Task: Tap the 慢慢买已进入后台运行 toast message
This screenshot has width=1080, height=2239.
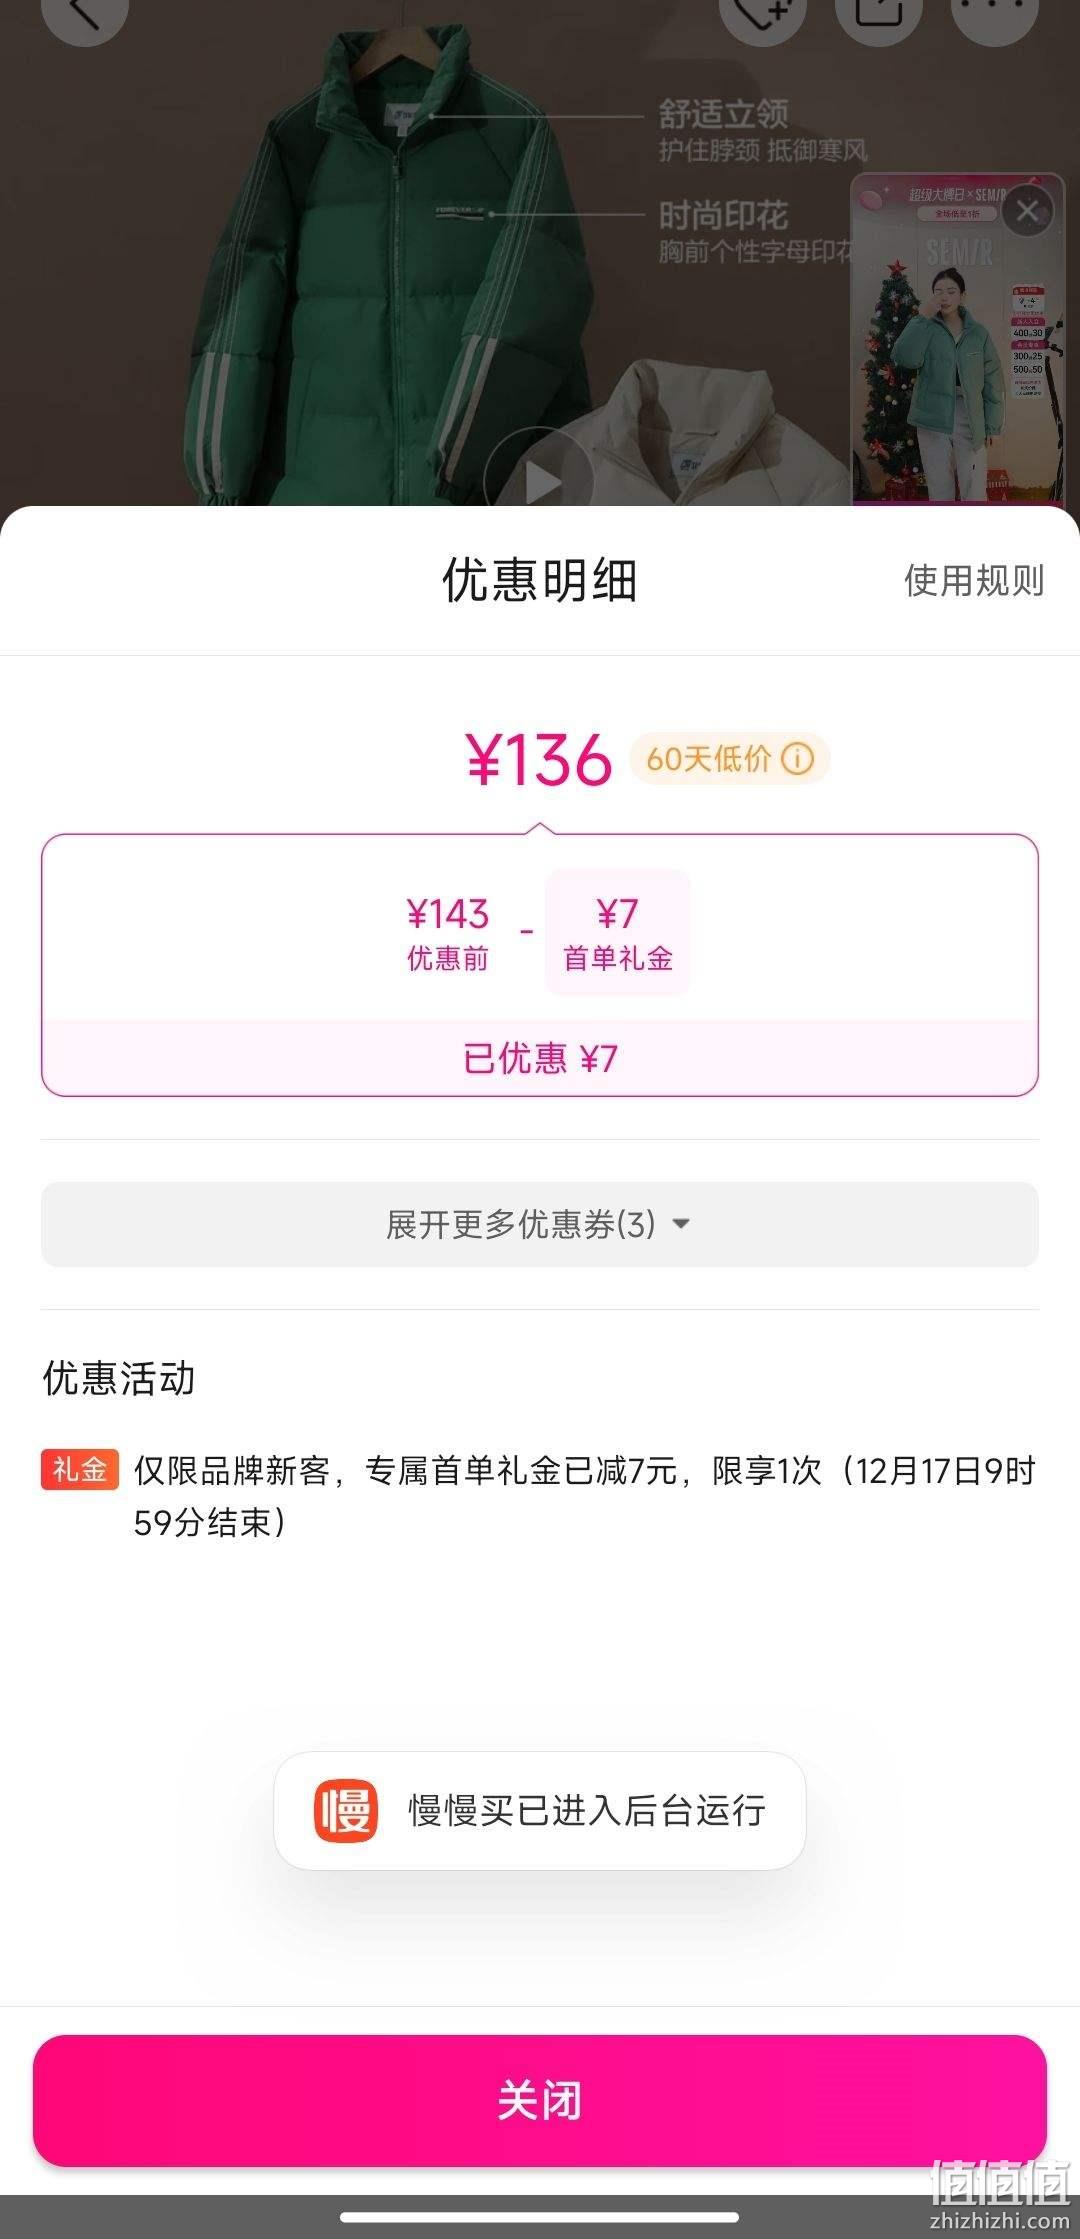Action: click(540, 1810)
